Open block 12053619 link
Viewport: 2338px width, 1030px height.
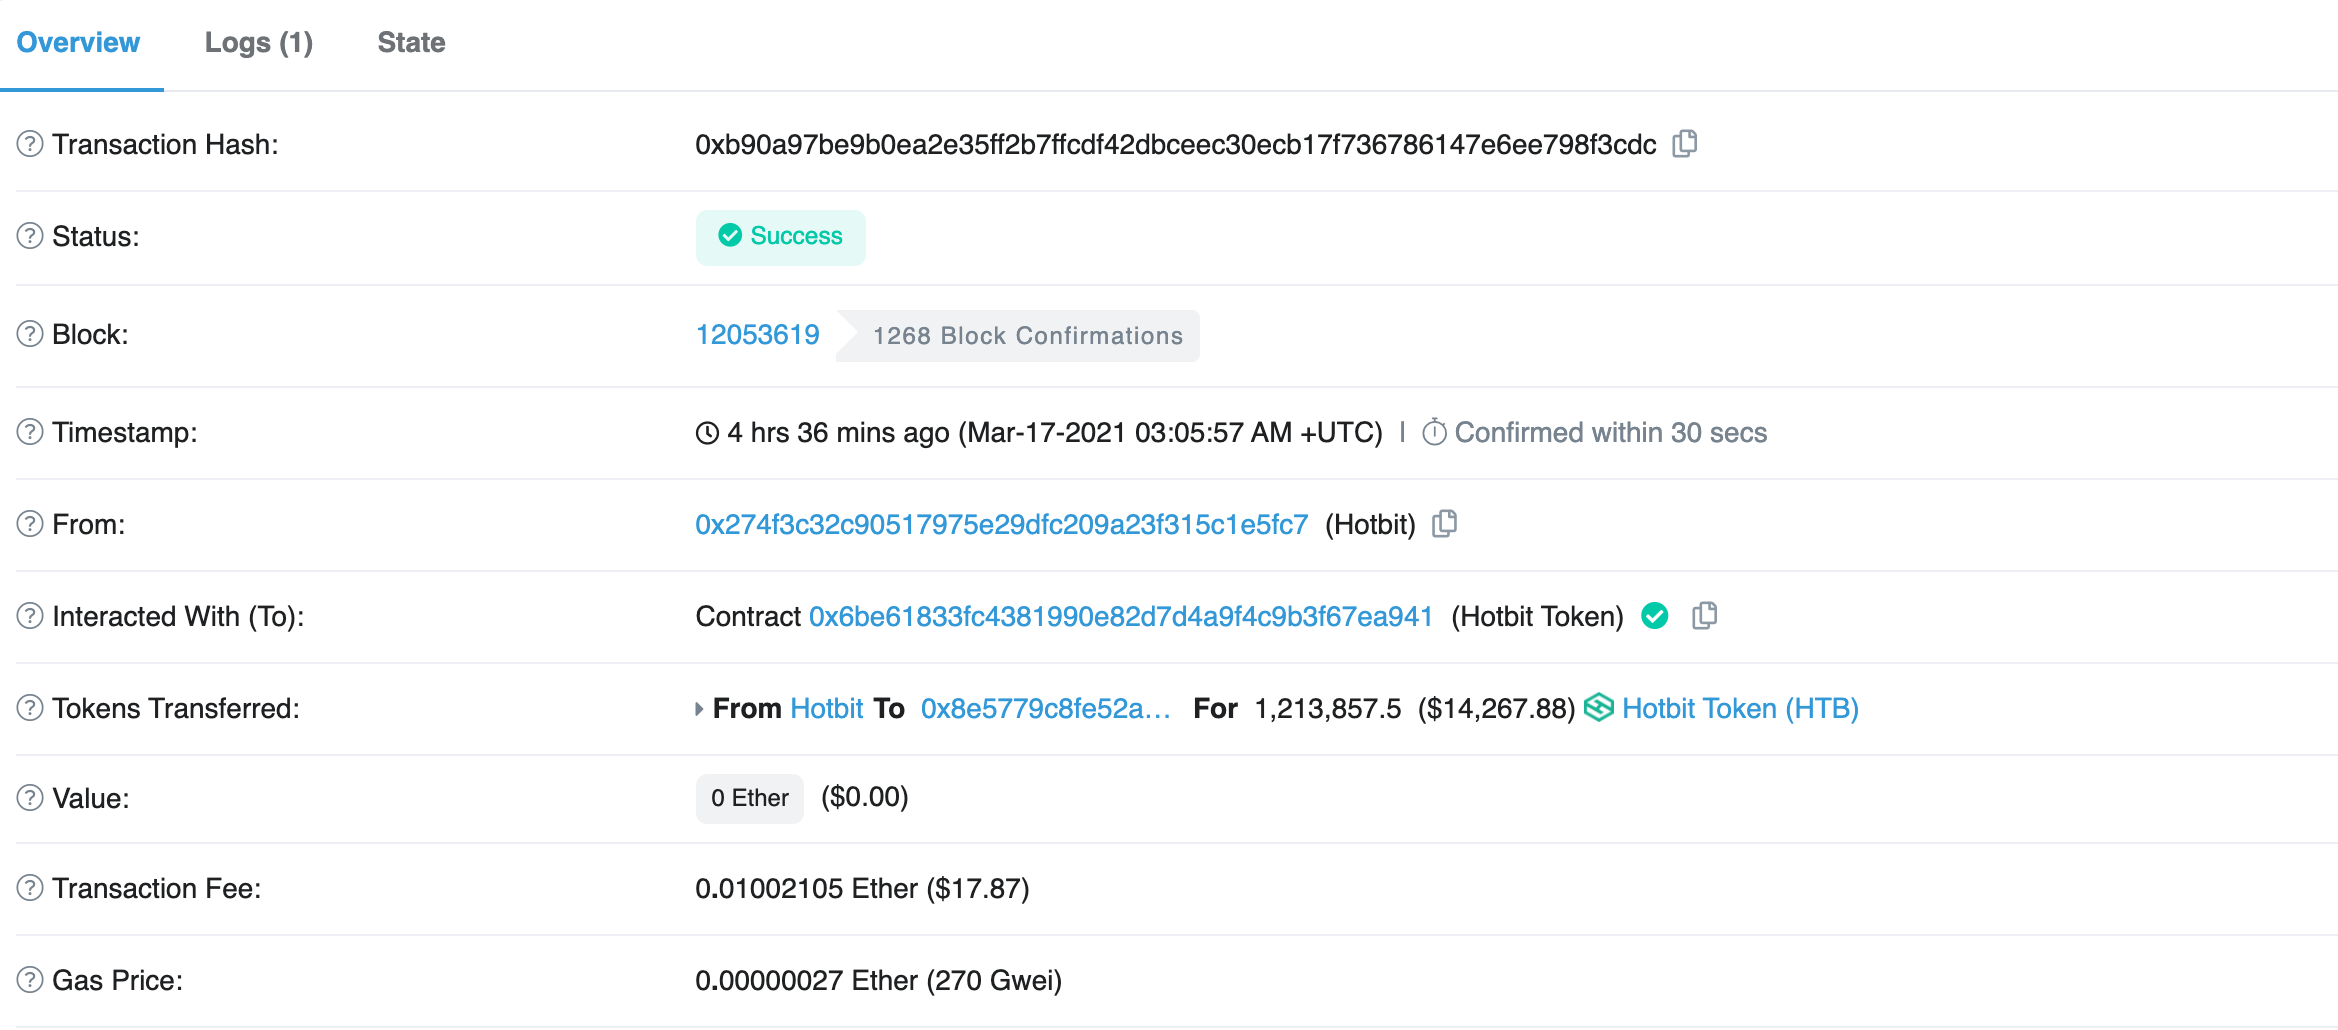pyautogui.click(x=757, y=335)
